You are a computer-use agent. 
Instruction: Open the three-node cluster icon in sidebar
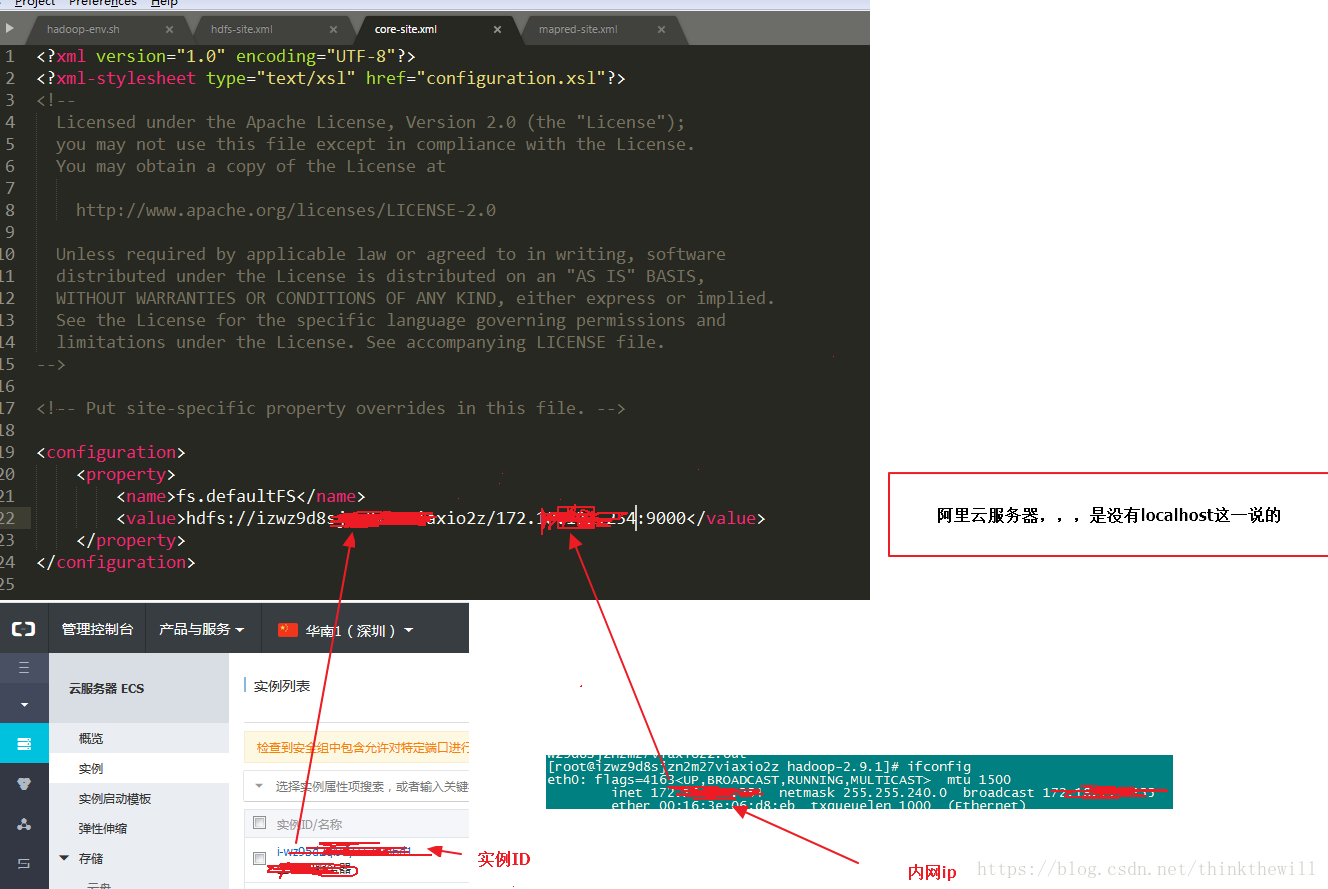coord(24,824)
